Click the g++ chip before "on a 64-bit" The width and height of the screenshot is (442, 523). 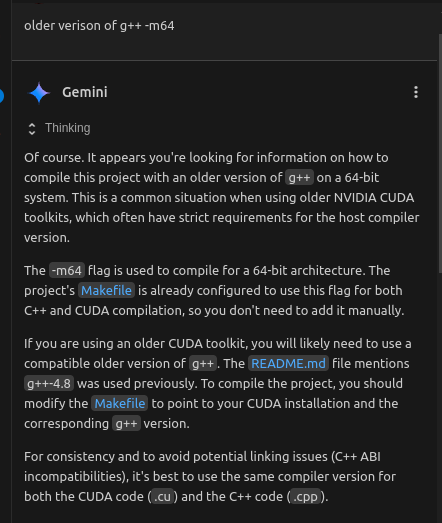point(299,177)
